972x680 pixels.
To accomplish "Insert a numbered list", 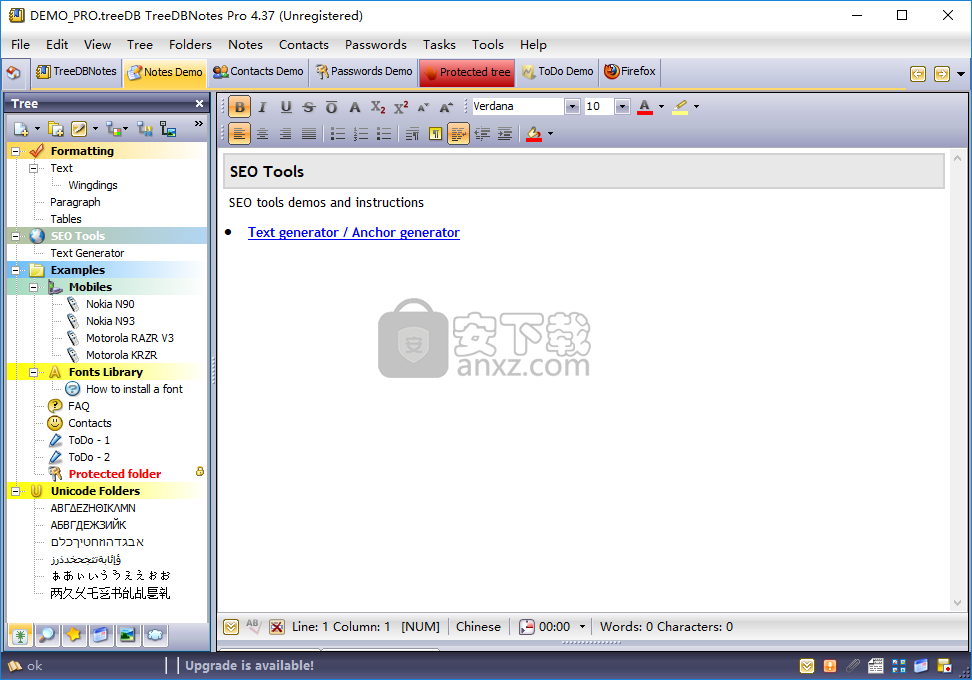I will [x=361, y=134].
